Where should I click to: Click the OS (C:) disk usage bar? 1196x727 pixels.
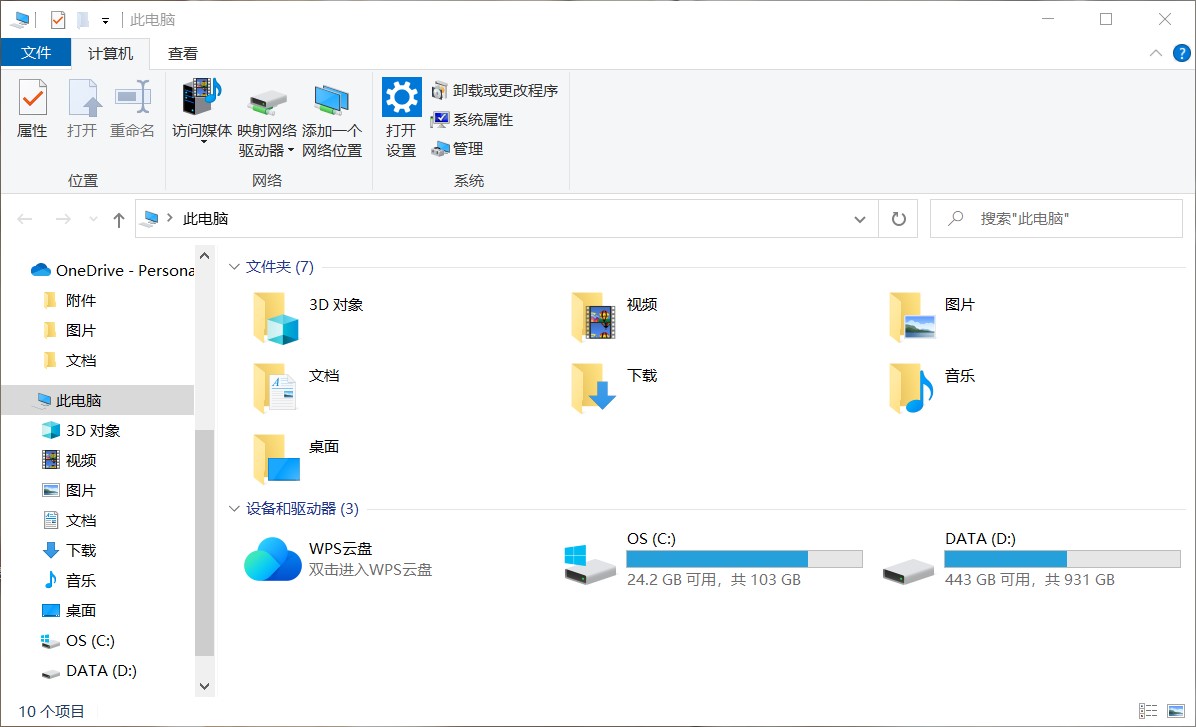point(744,558)
